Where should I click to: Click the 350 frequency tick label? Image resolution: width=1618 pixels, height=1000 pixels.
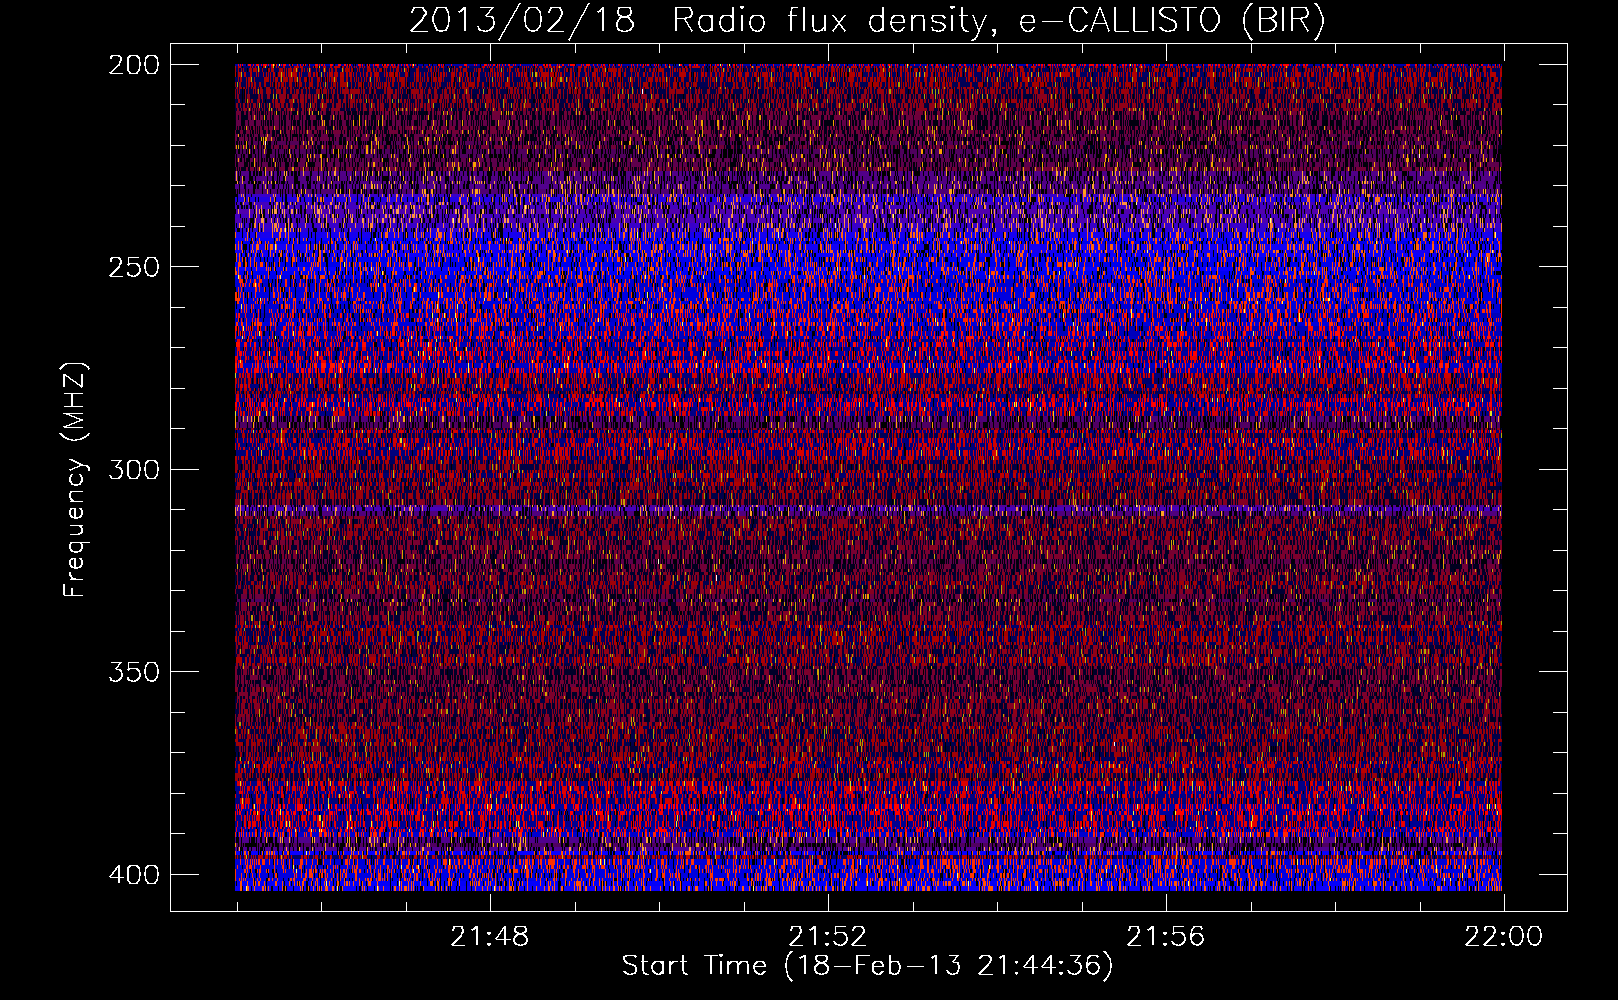pos(133,672)
